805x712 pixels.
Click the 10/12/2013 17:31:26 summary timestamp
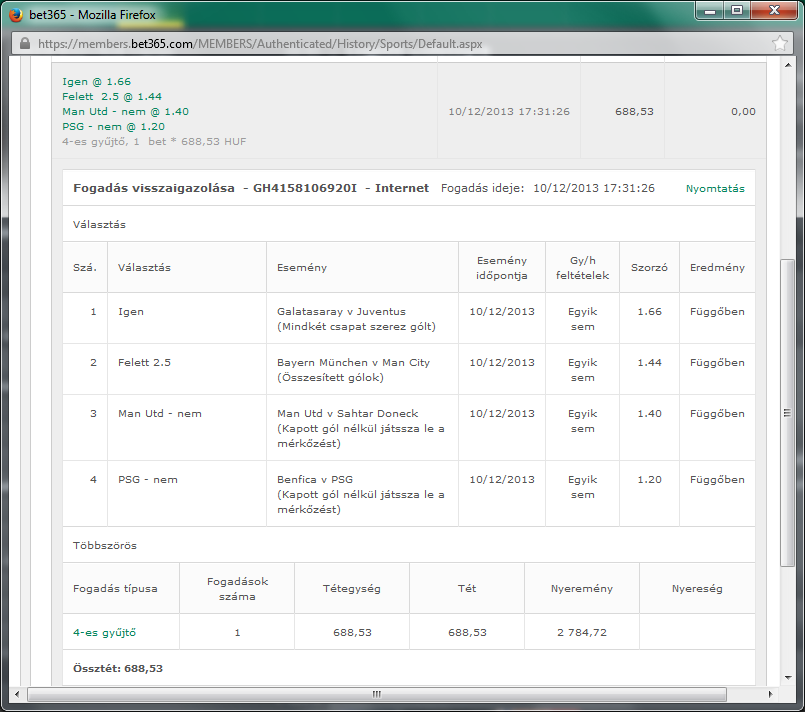coord(509,111)
